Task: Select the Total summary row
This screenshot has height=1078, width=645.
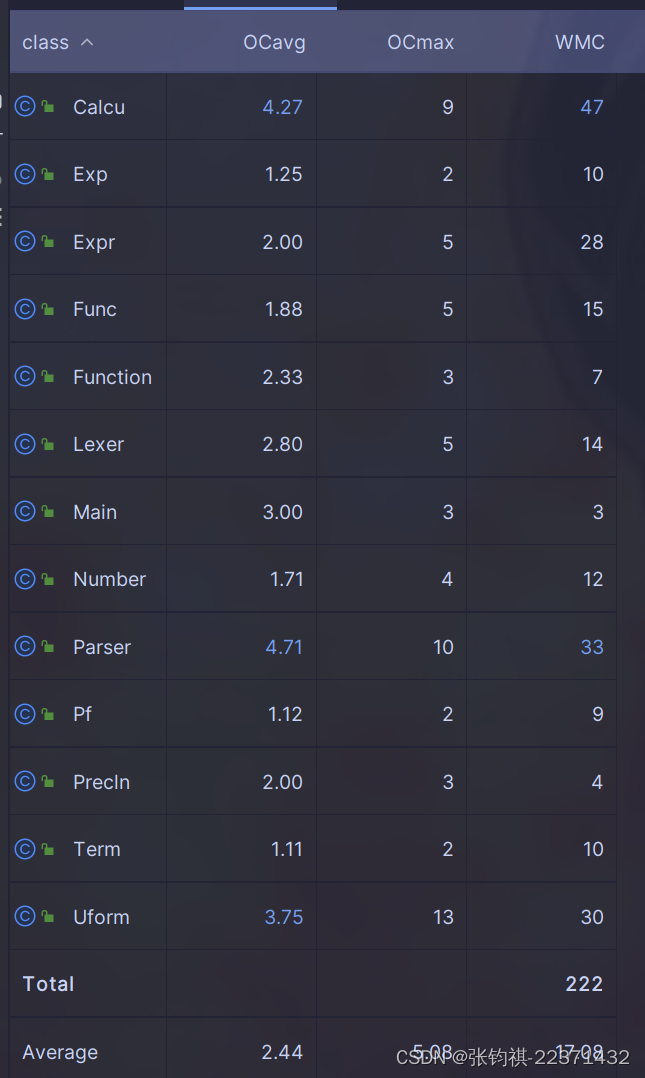Action: tap(313, 984)
